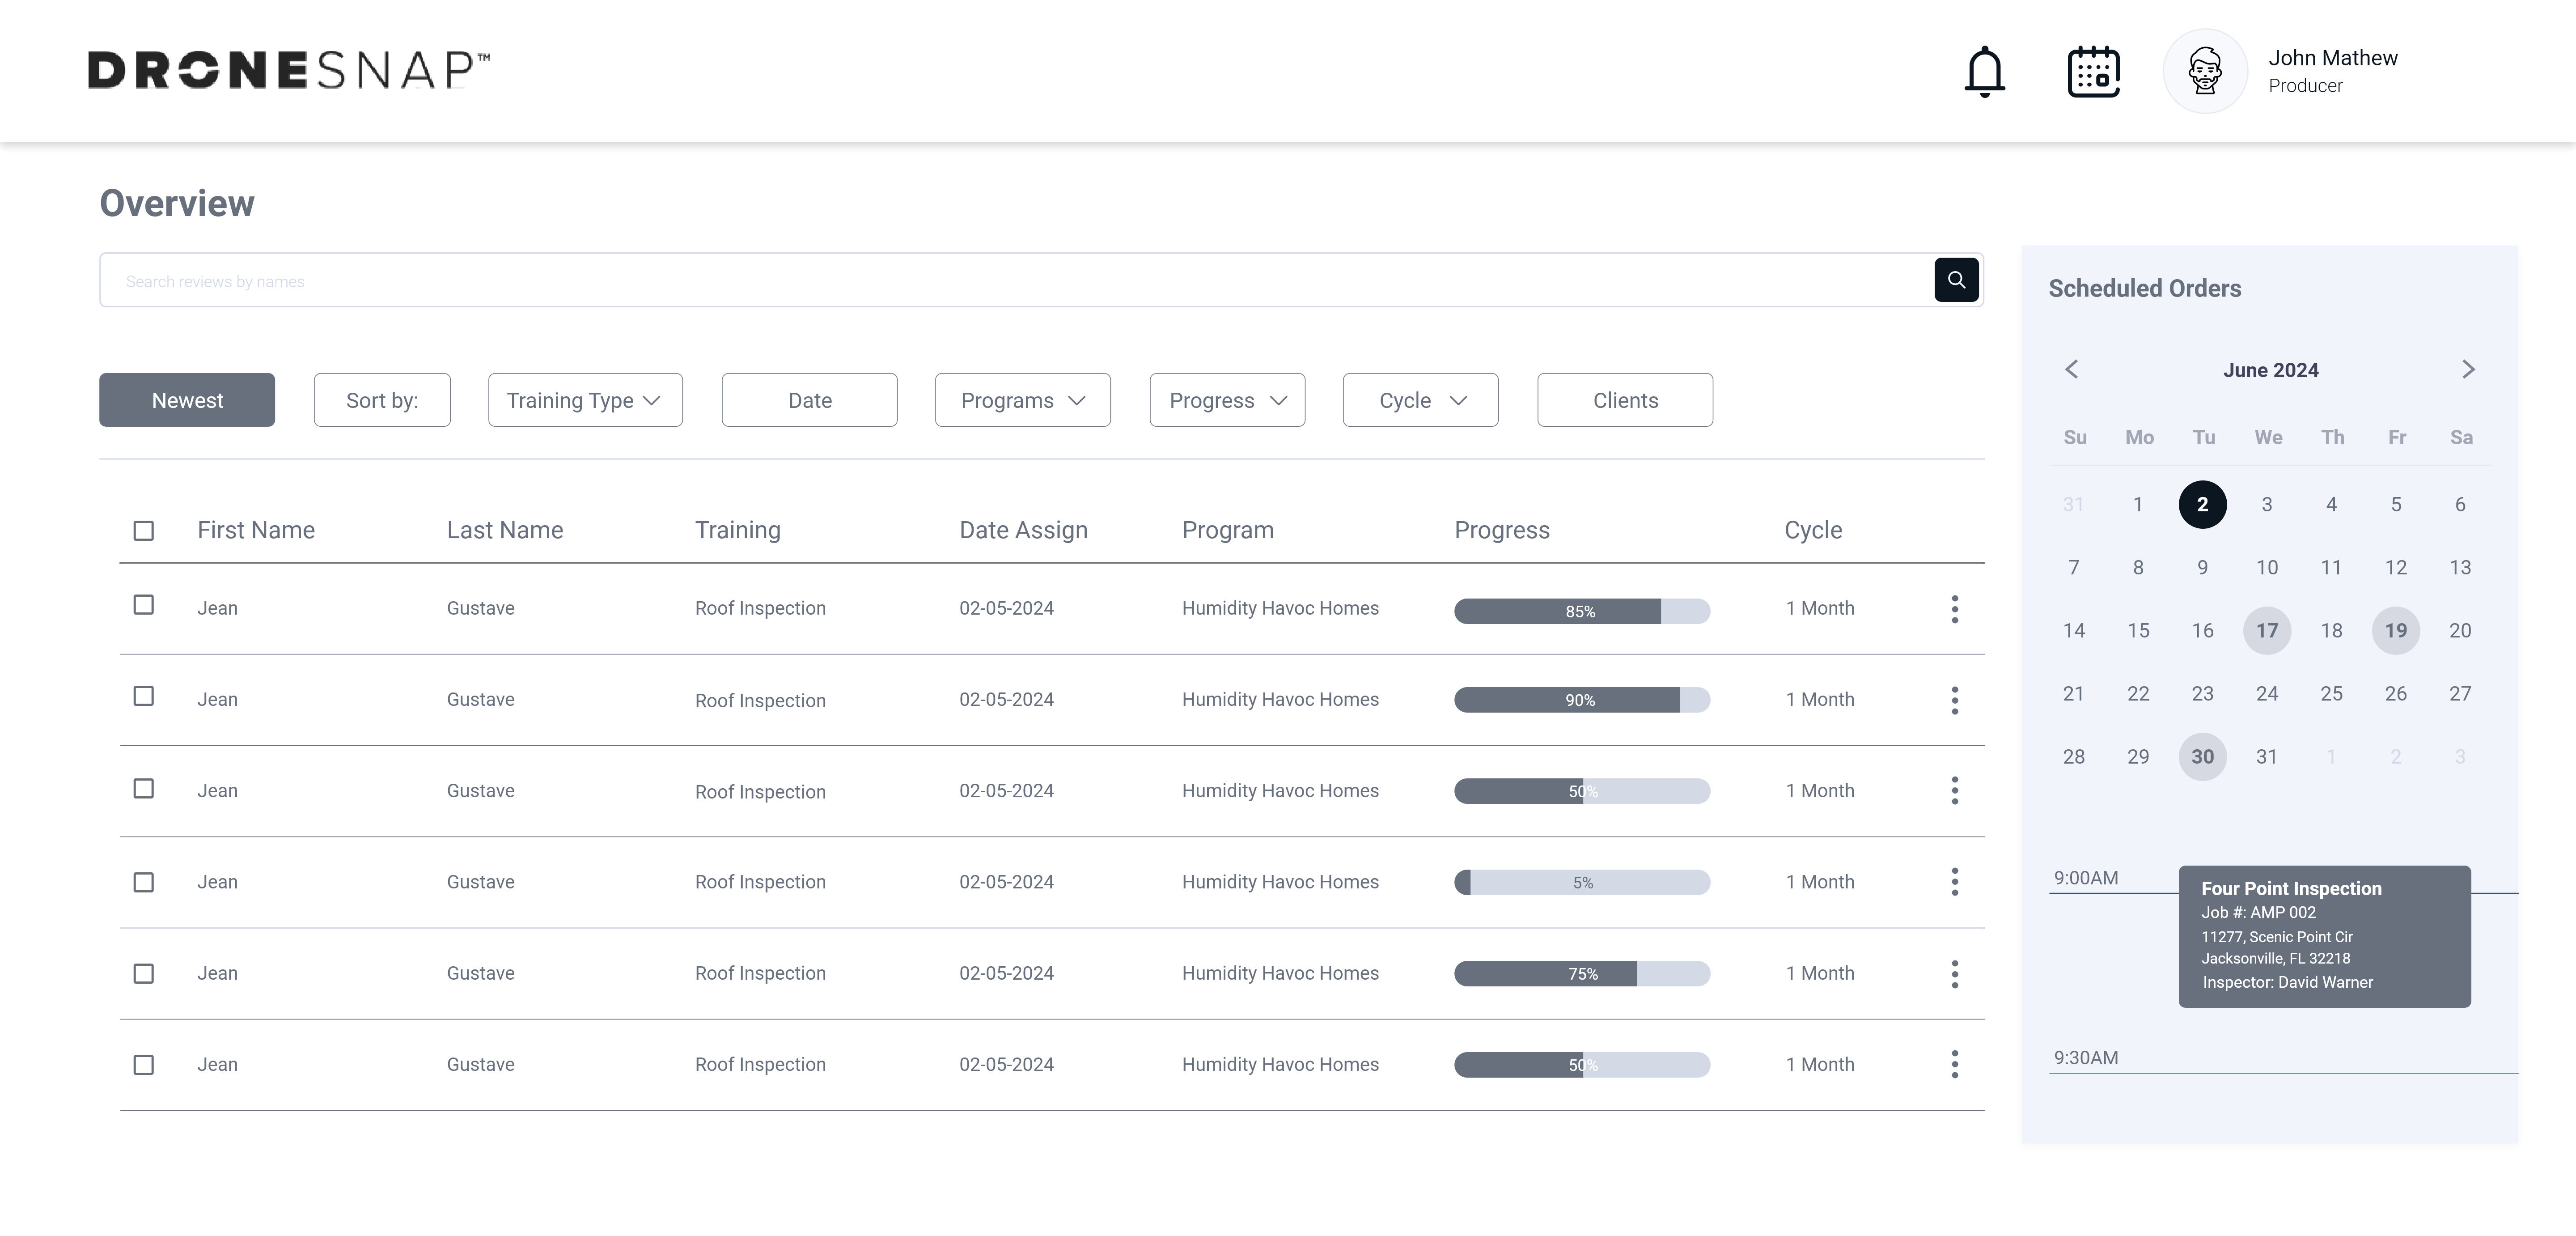Image resolution: width=2576 pixels, height=1236 pixels.
Task: Go to previous month in calendar
Action: 2072,369
